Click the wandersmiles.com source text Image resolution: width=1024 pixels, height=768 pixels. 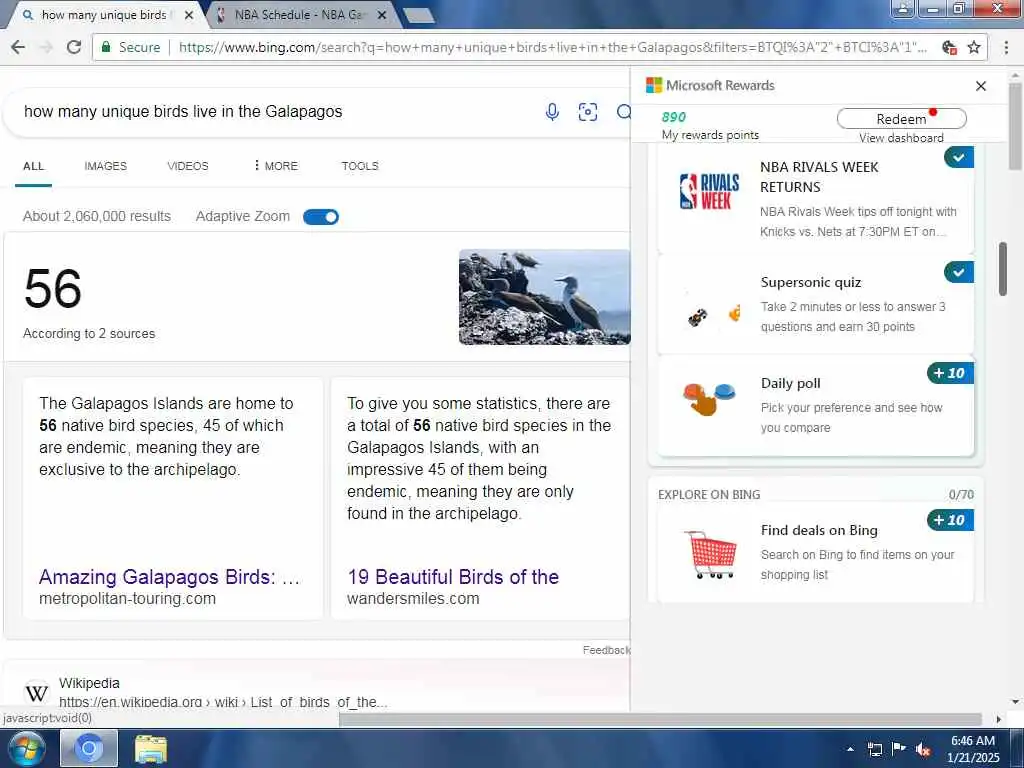pos(413,598)
